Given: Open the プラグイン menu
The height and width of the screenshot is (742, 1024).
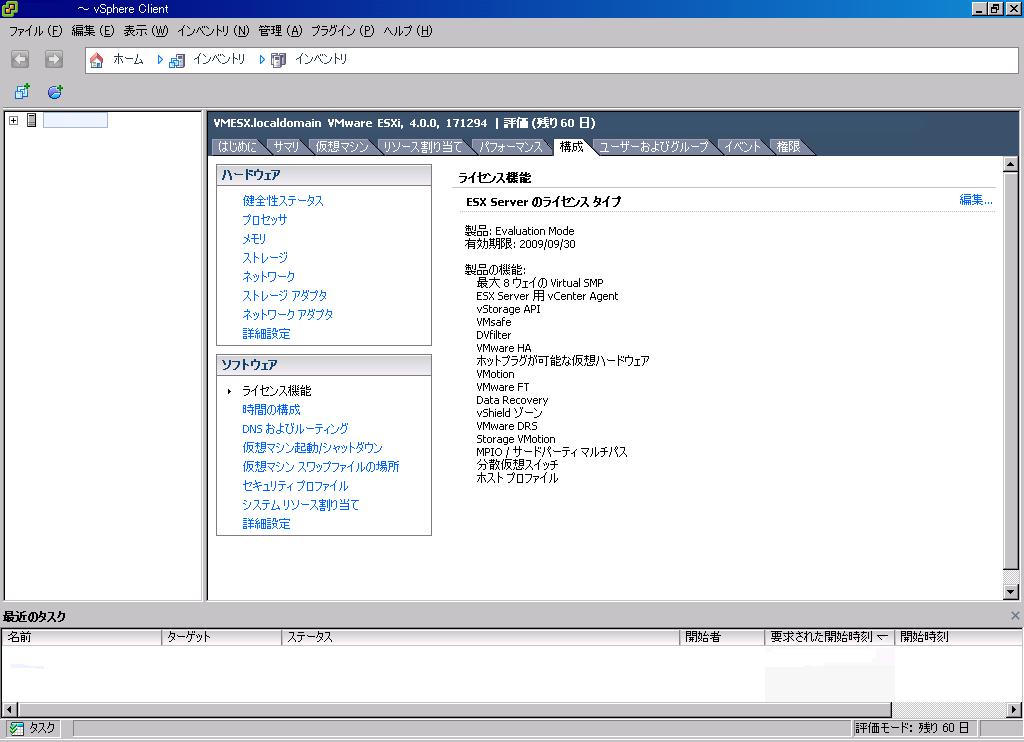Looking at the screenshot, I should [x=342, y=31].
